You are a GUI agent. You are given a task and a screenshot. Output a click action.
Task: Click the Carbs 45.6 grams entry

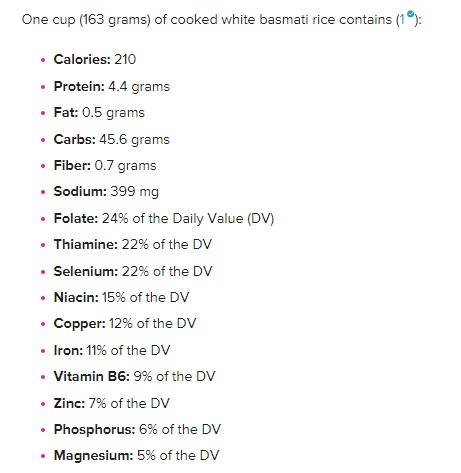coord(112,139)
